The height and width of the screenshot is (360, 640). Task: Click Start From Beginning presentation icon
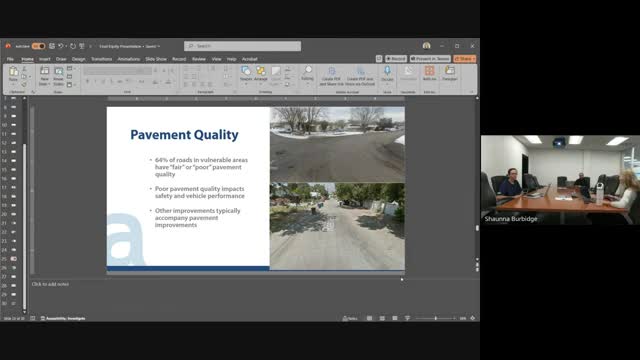coord(82,46)
